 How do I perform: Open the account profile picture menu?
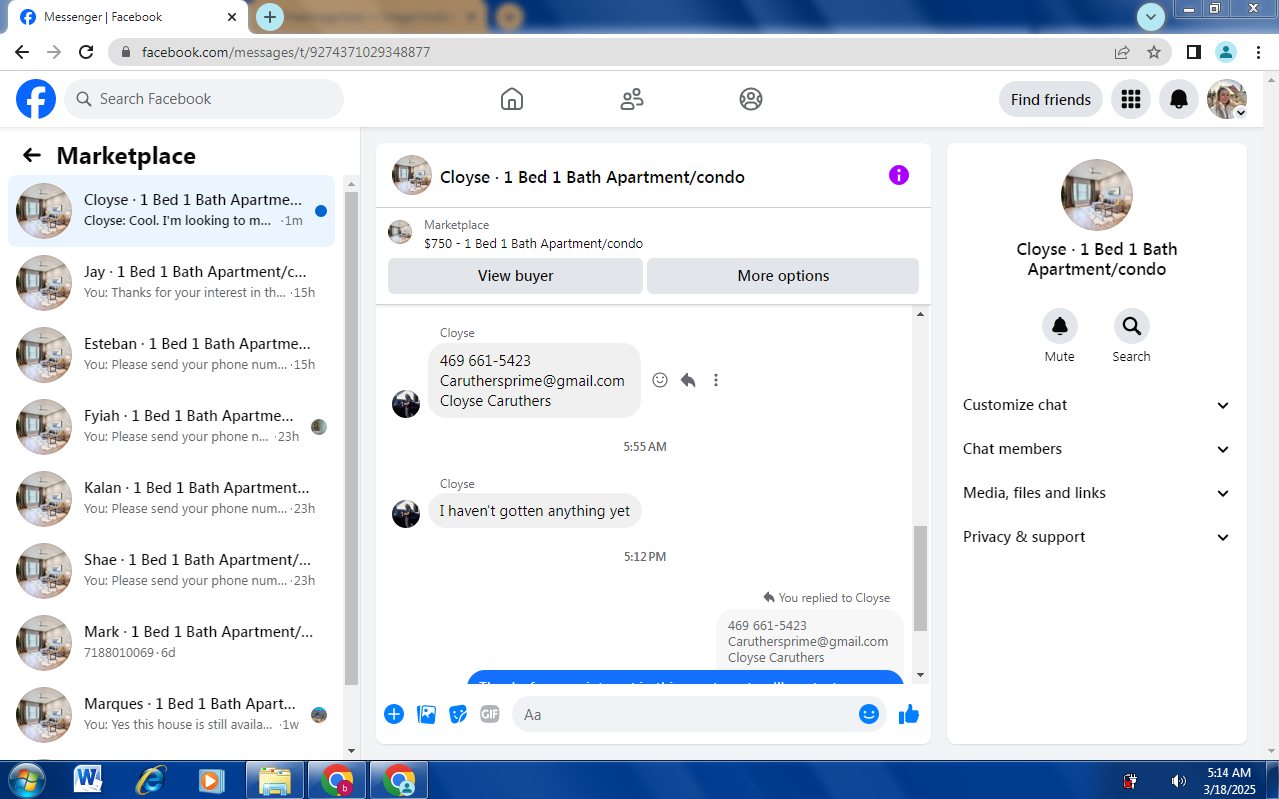(x=1227, y=99)
